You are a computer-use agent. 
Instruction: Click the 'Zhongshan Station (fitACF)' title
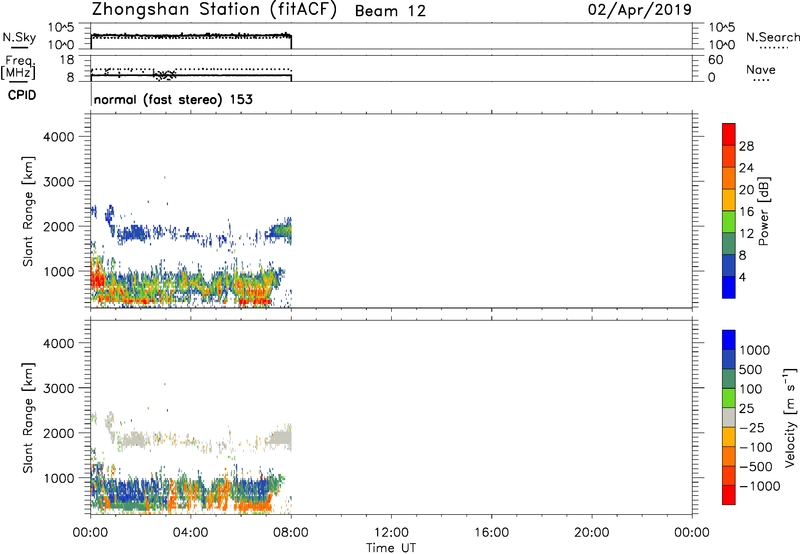coord(214,9)
